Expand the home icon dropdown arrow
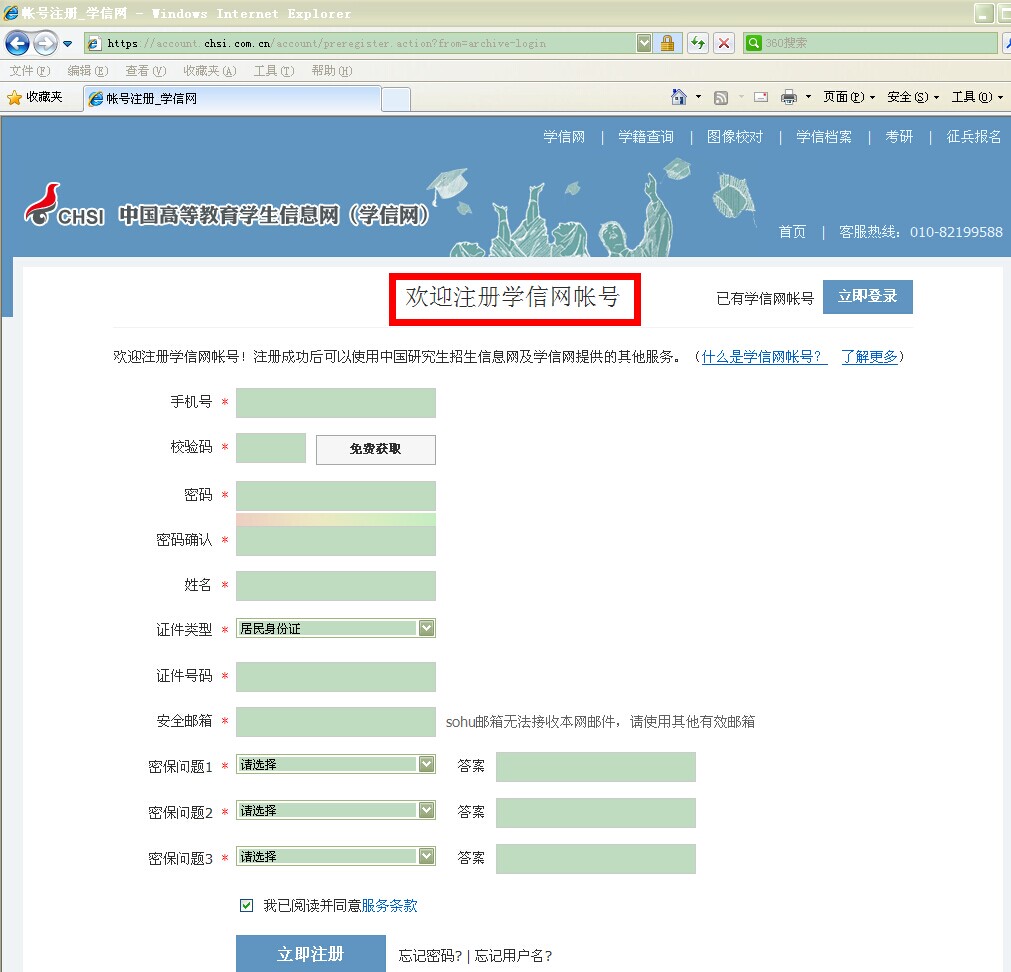 [x=698, y=97]
